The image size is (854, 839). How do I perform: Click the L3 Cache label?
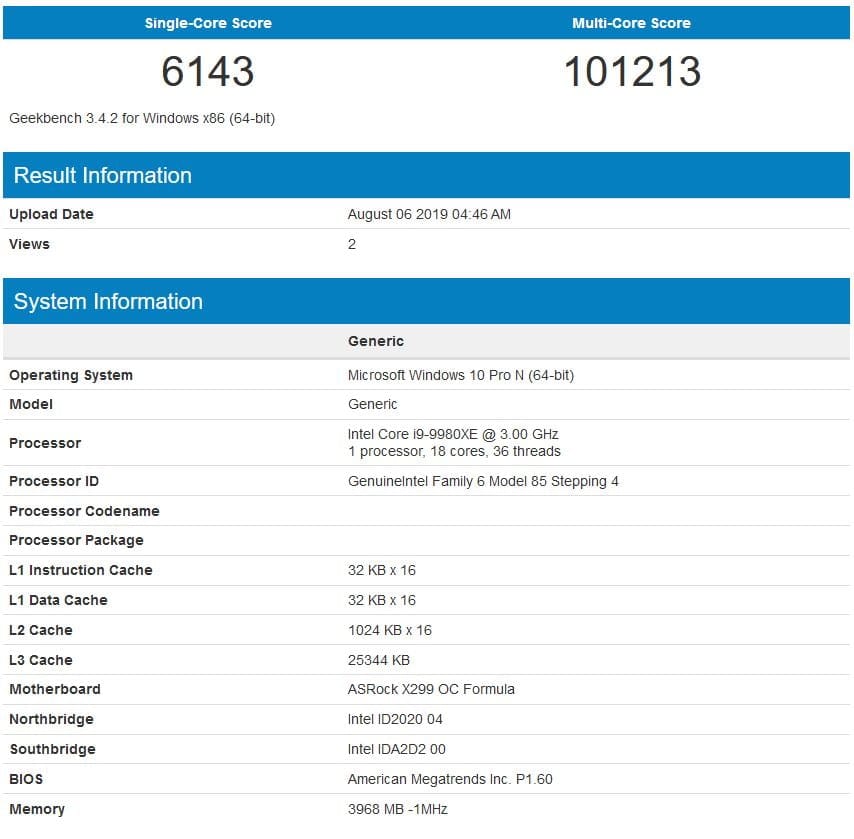point(41,660)
